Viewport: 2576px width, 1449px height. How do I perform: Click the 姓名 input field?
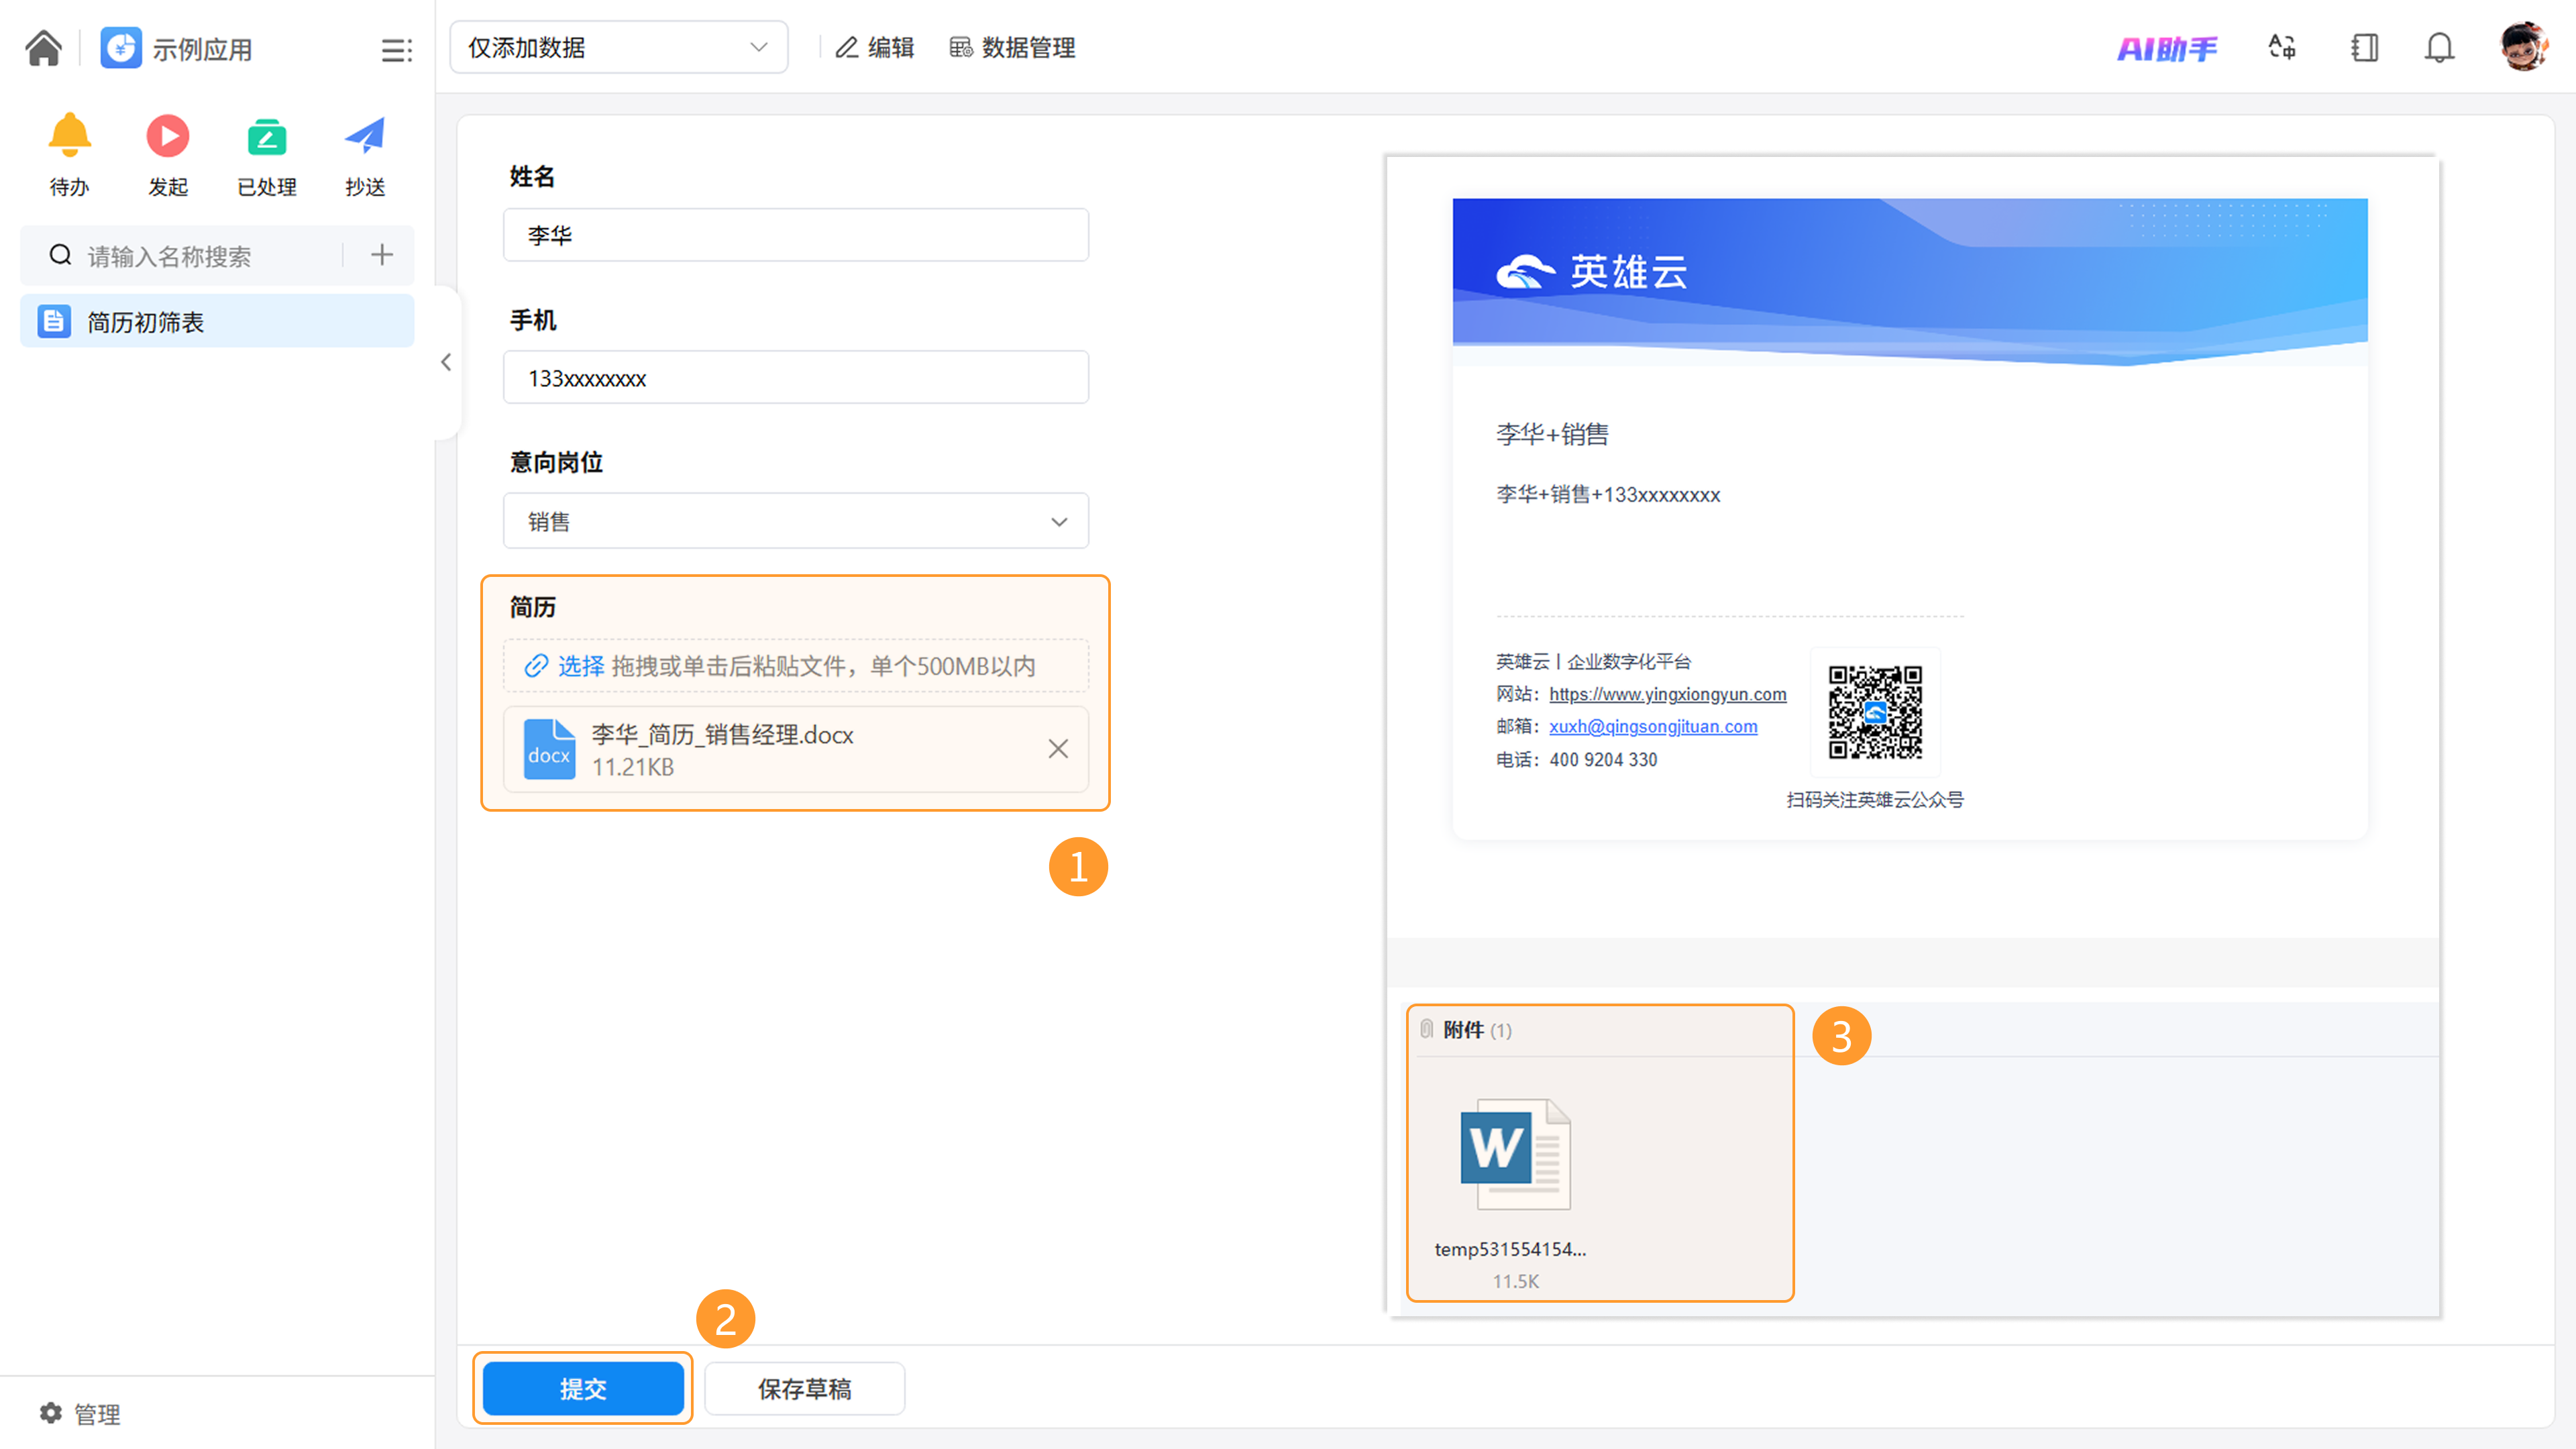(795, 235)
